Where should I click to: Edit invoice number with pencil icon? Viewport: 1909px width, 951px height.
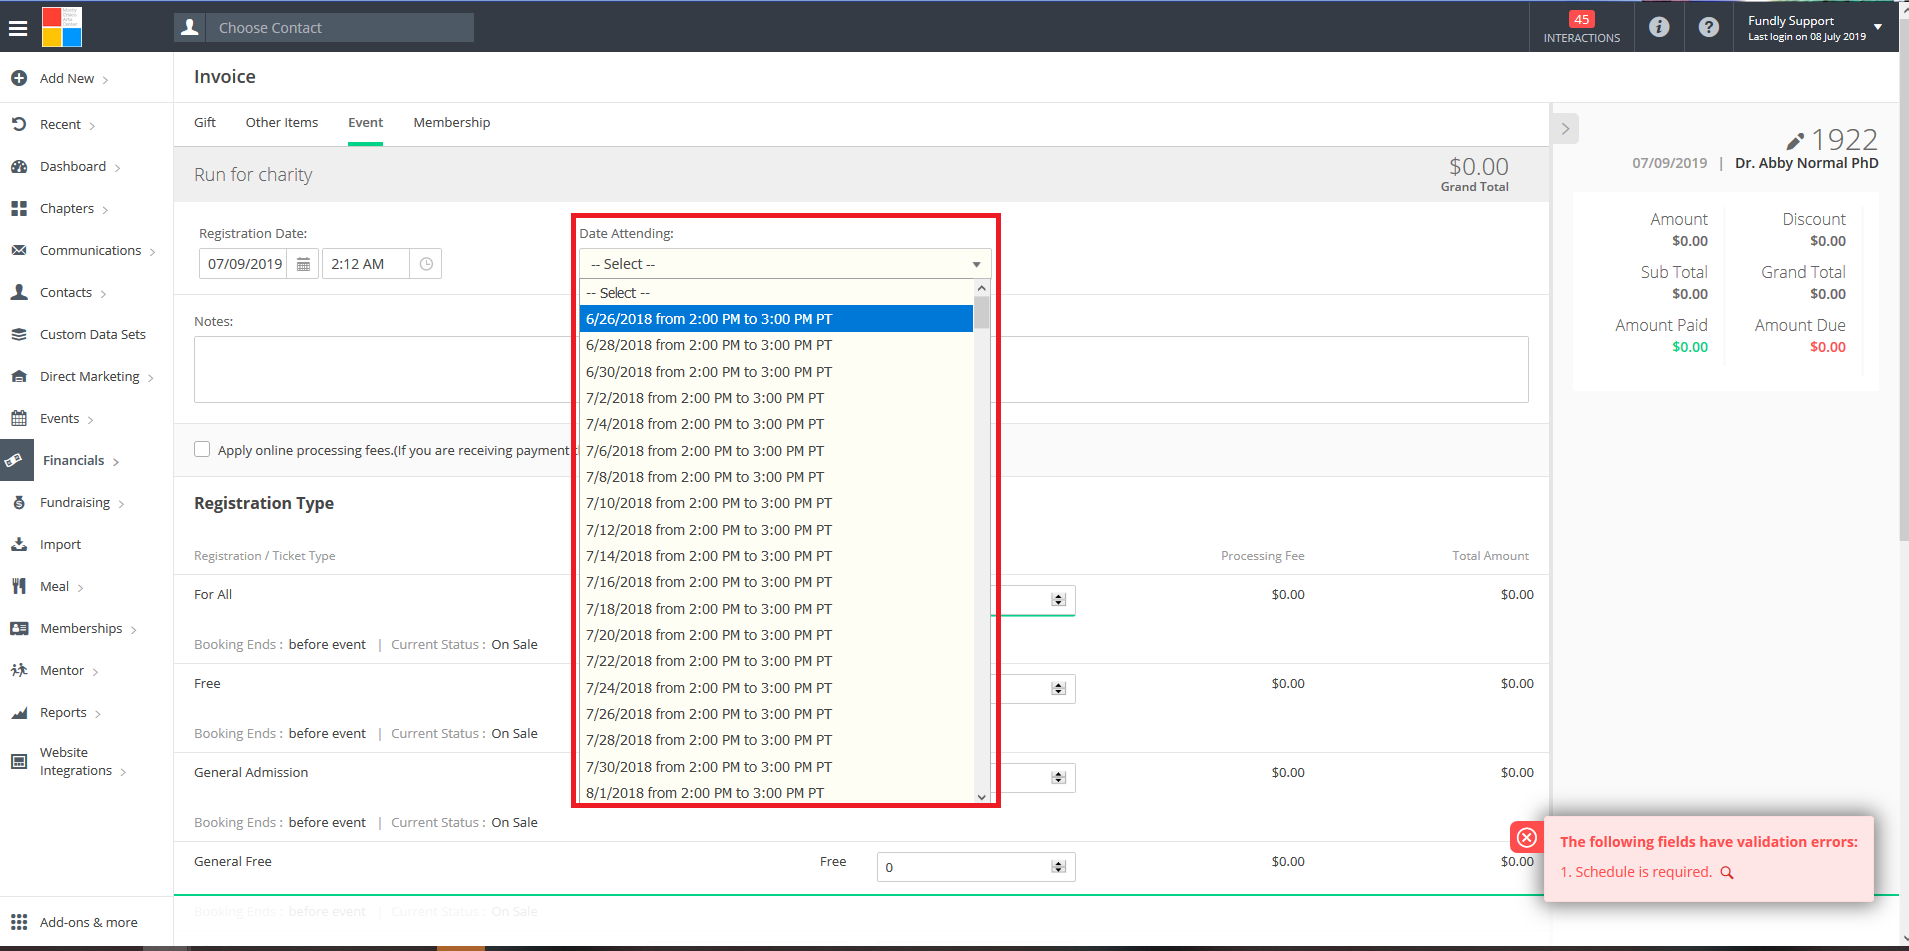1795,141
